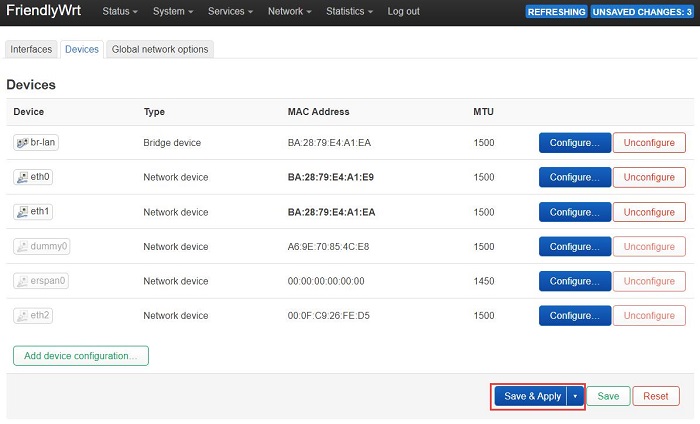Click the eth0 device icon badge
Viewport: 700px width, 424px height.
click(23, 177)
